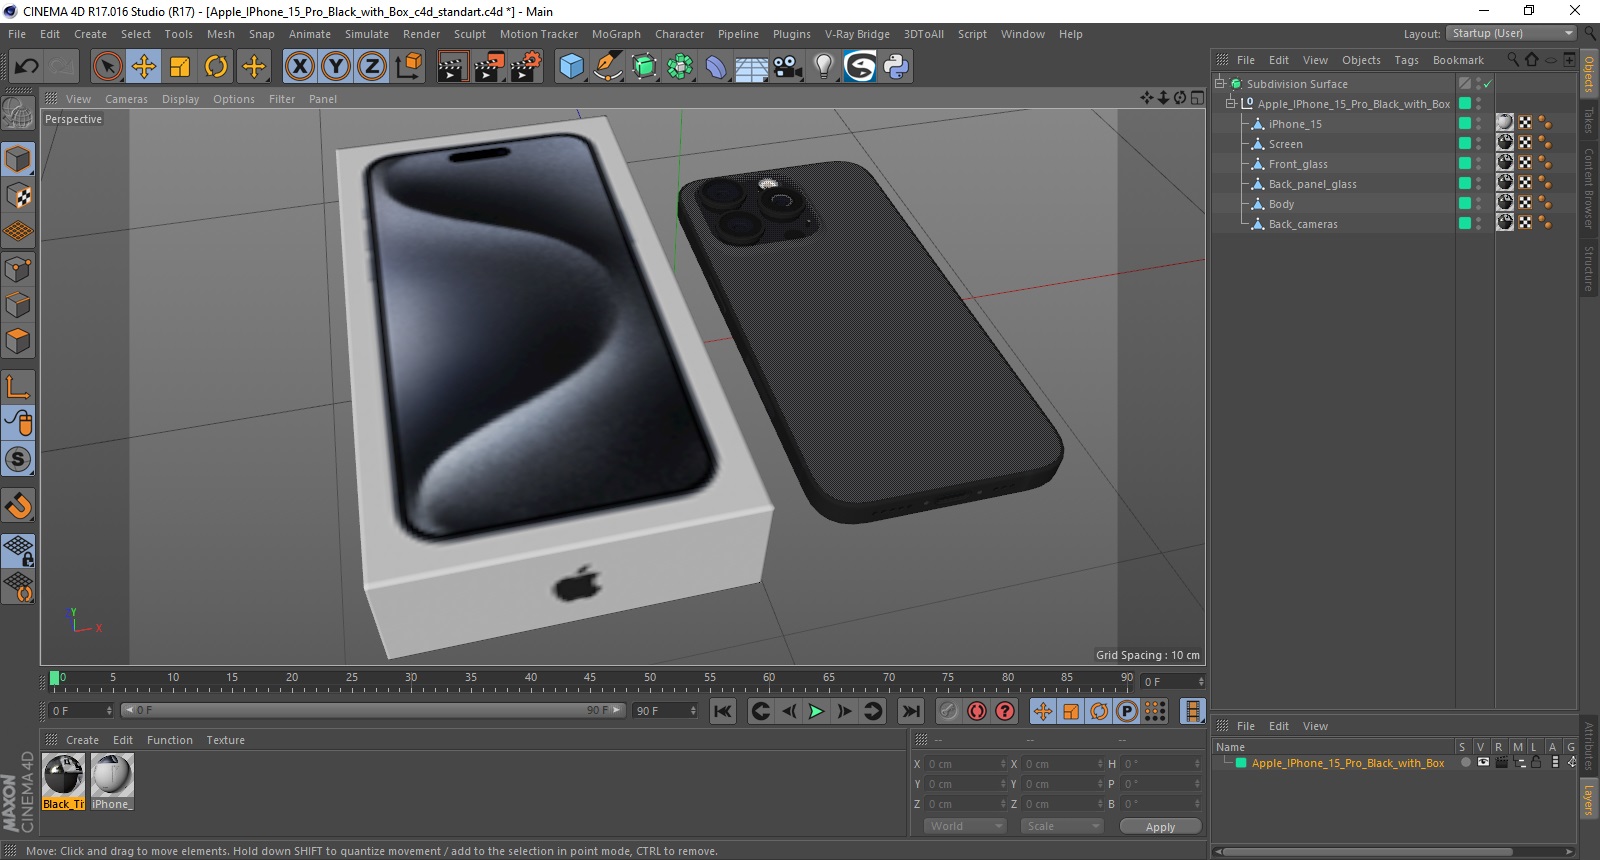The height and width of the screenshot is (860, 1600).
Task: Open the Scale mode dropdown
Action: [x=1062, y=826]
